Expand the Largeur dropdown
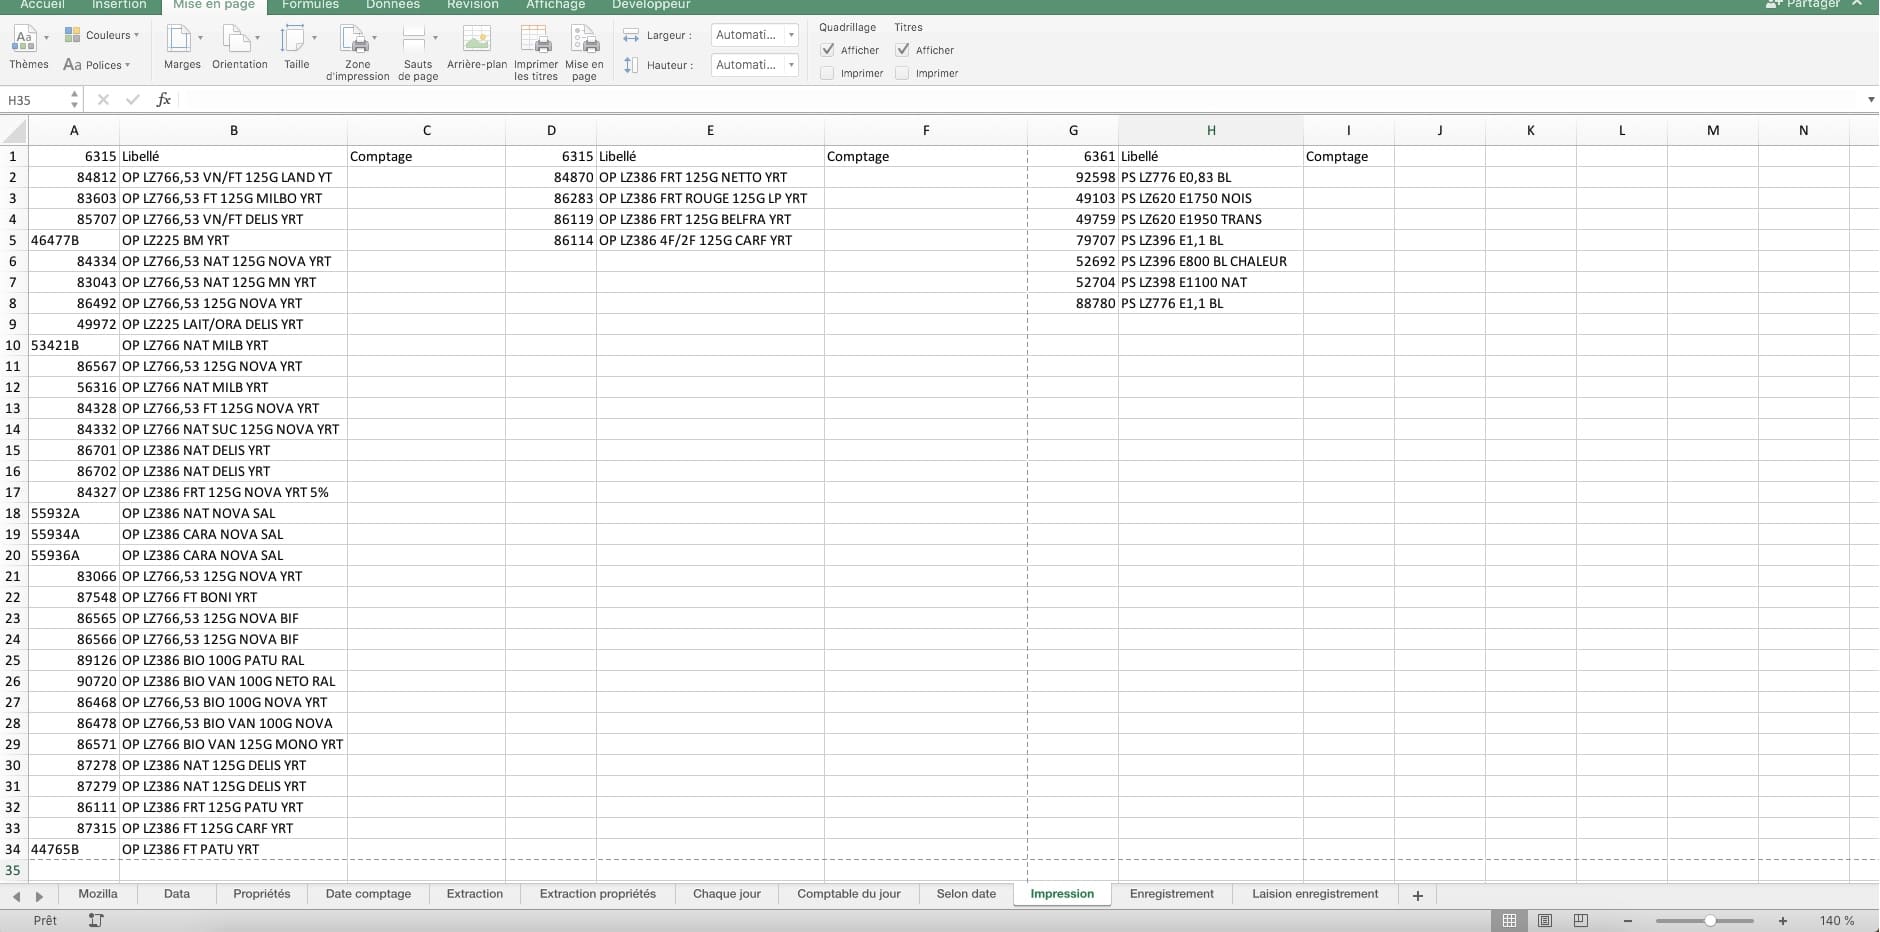The image size is (1880, 932). tap(791, 35)
